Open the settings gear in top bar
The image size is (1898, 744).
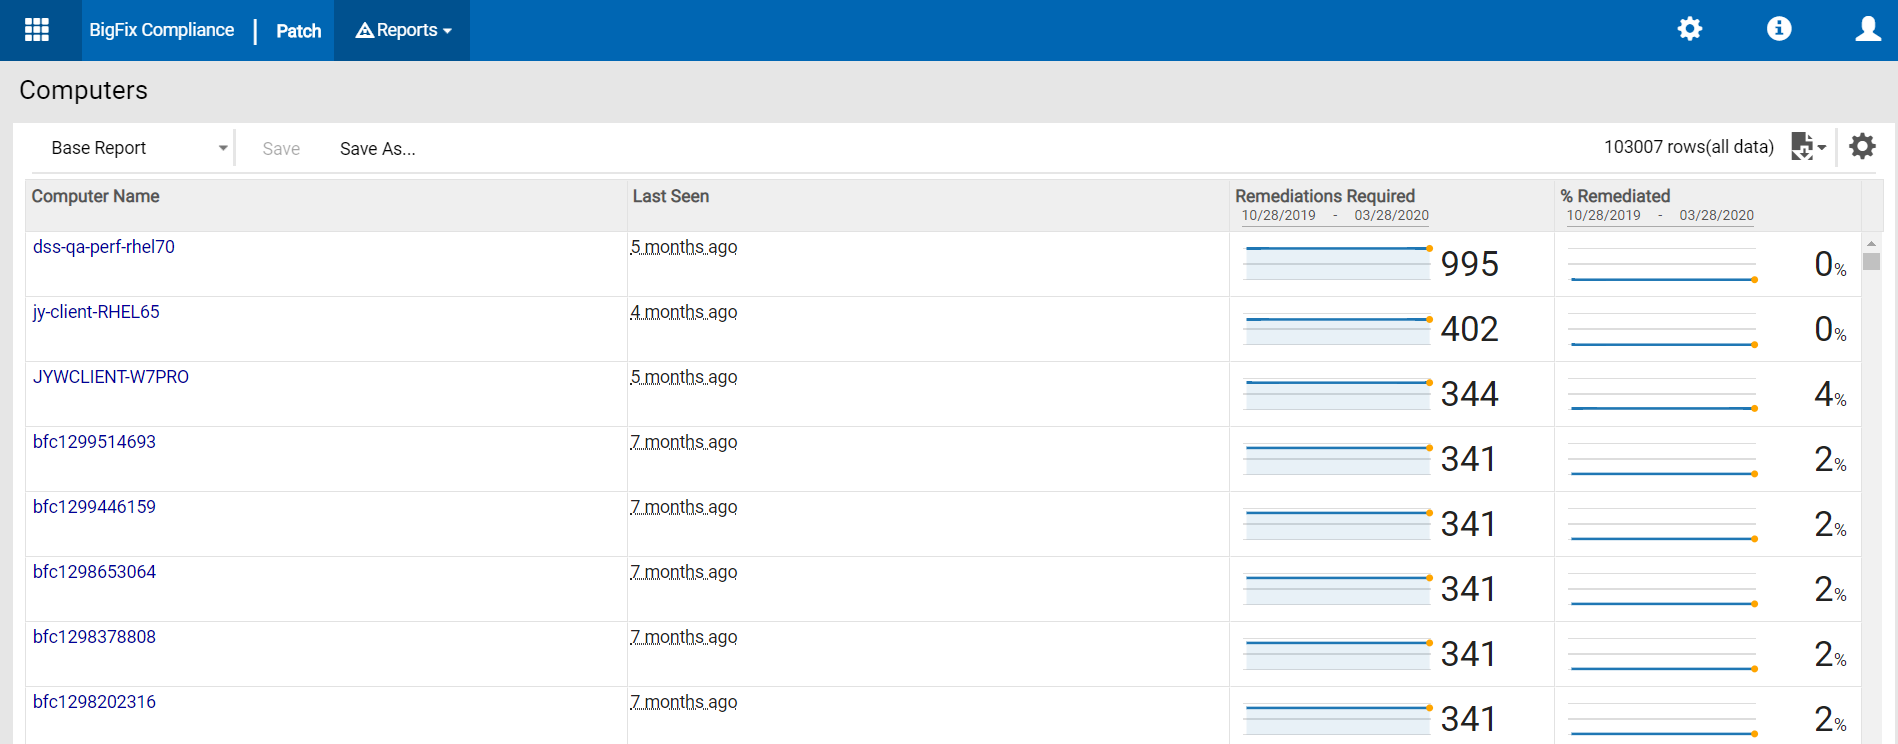point(1689,29)
